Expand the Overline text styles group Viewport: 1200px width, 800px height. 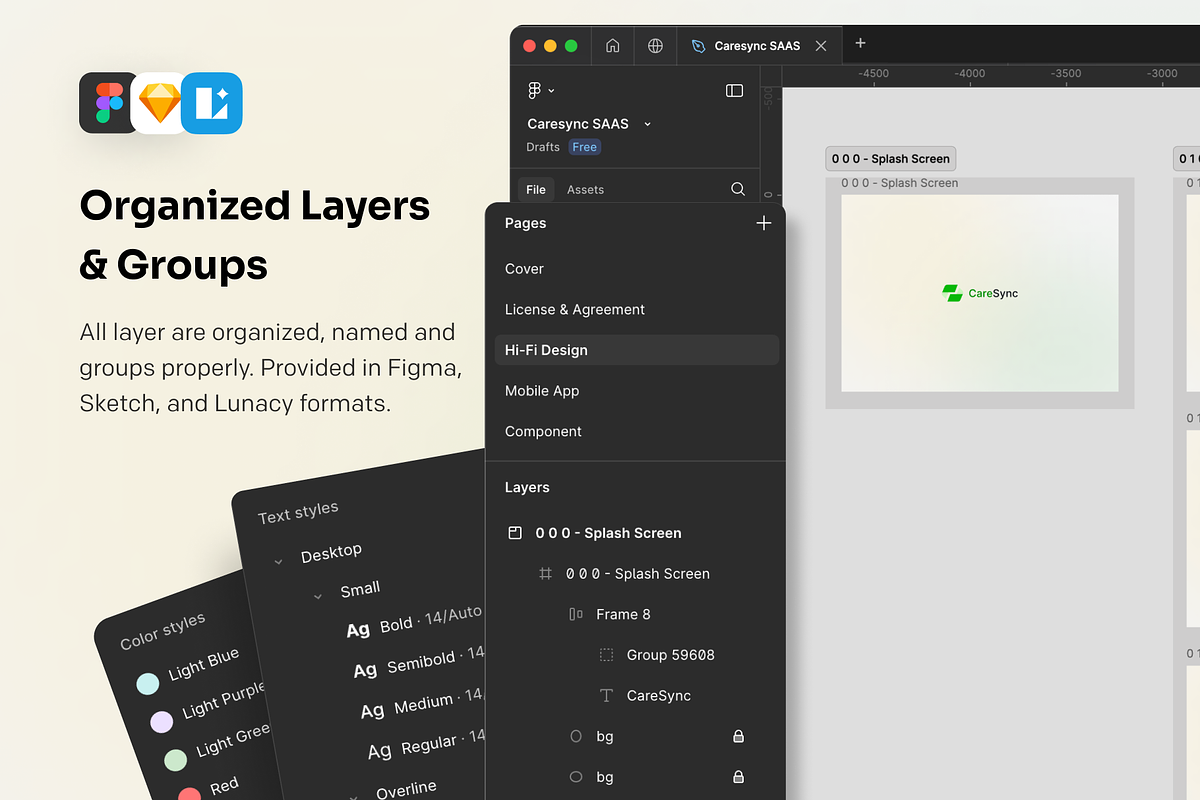353,797
